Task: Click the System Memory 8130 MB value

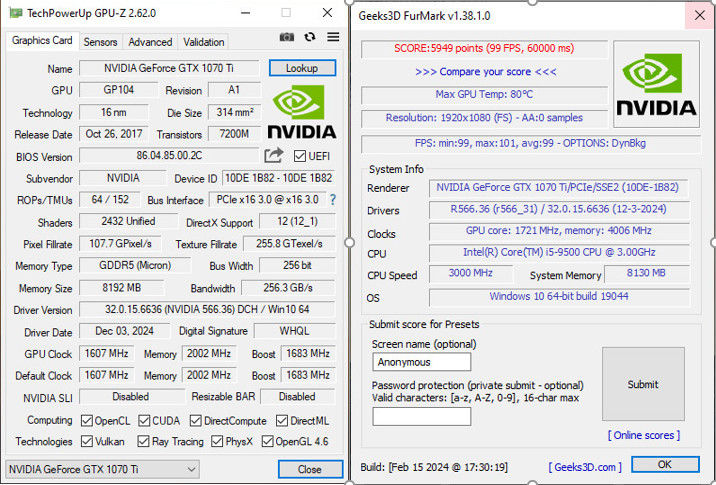Action: coord(646,273)
